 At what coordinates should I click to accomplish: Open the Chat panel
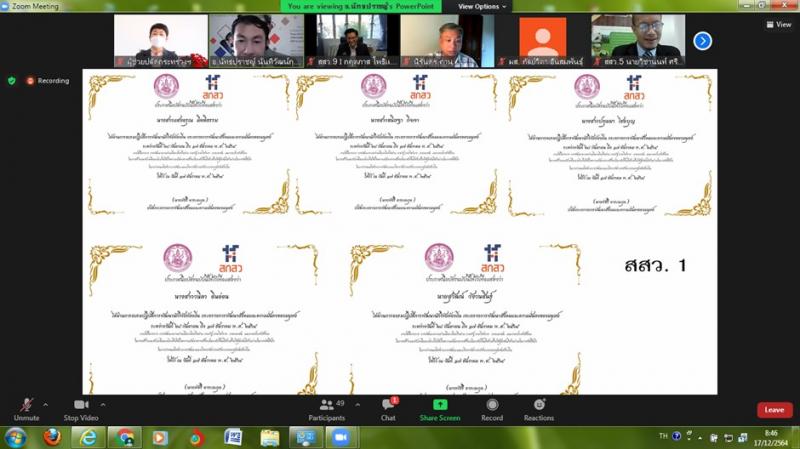388,410
